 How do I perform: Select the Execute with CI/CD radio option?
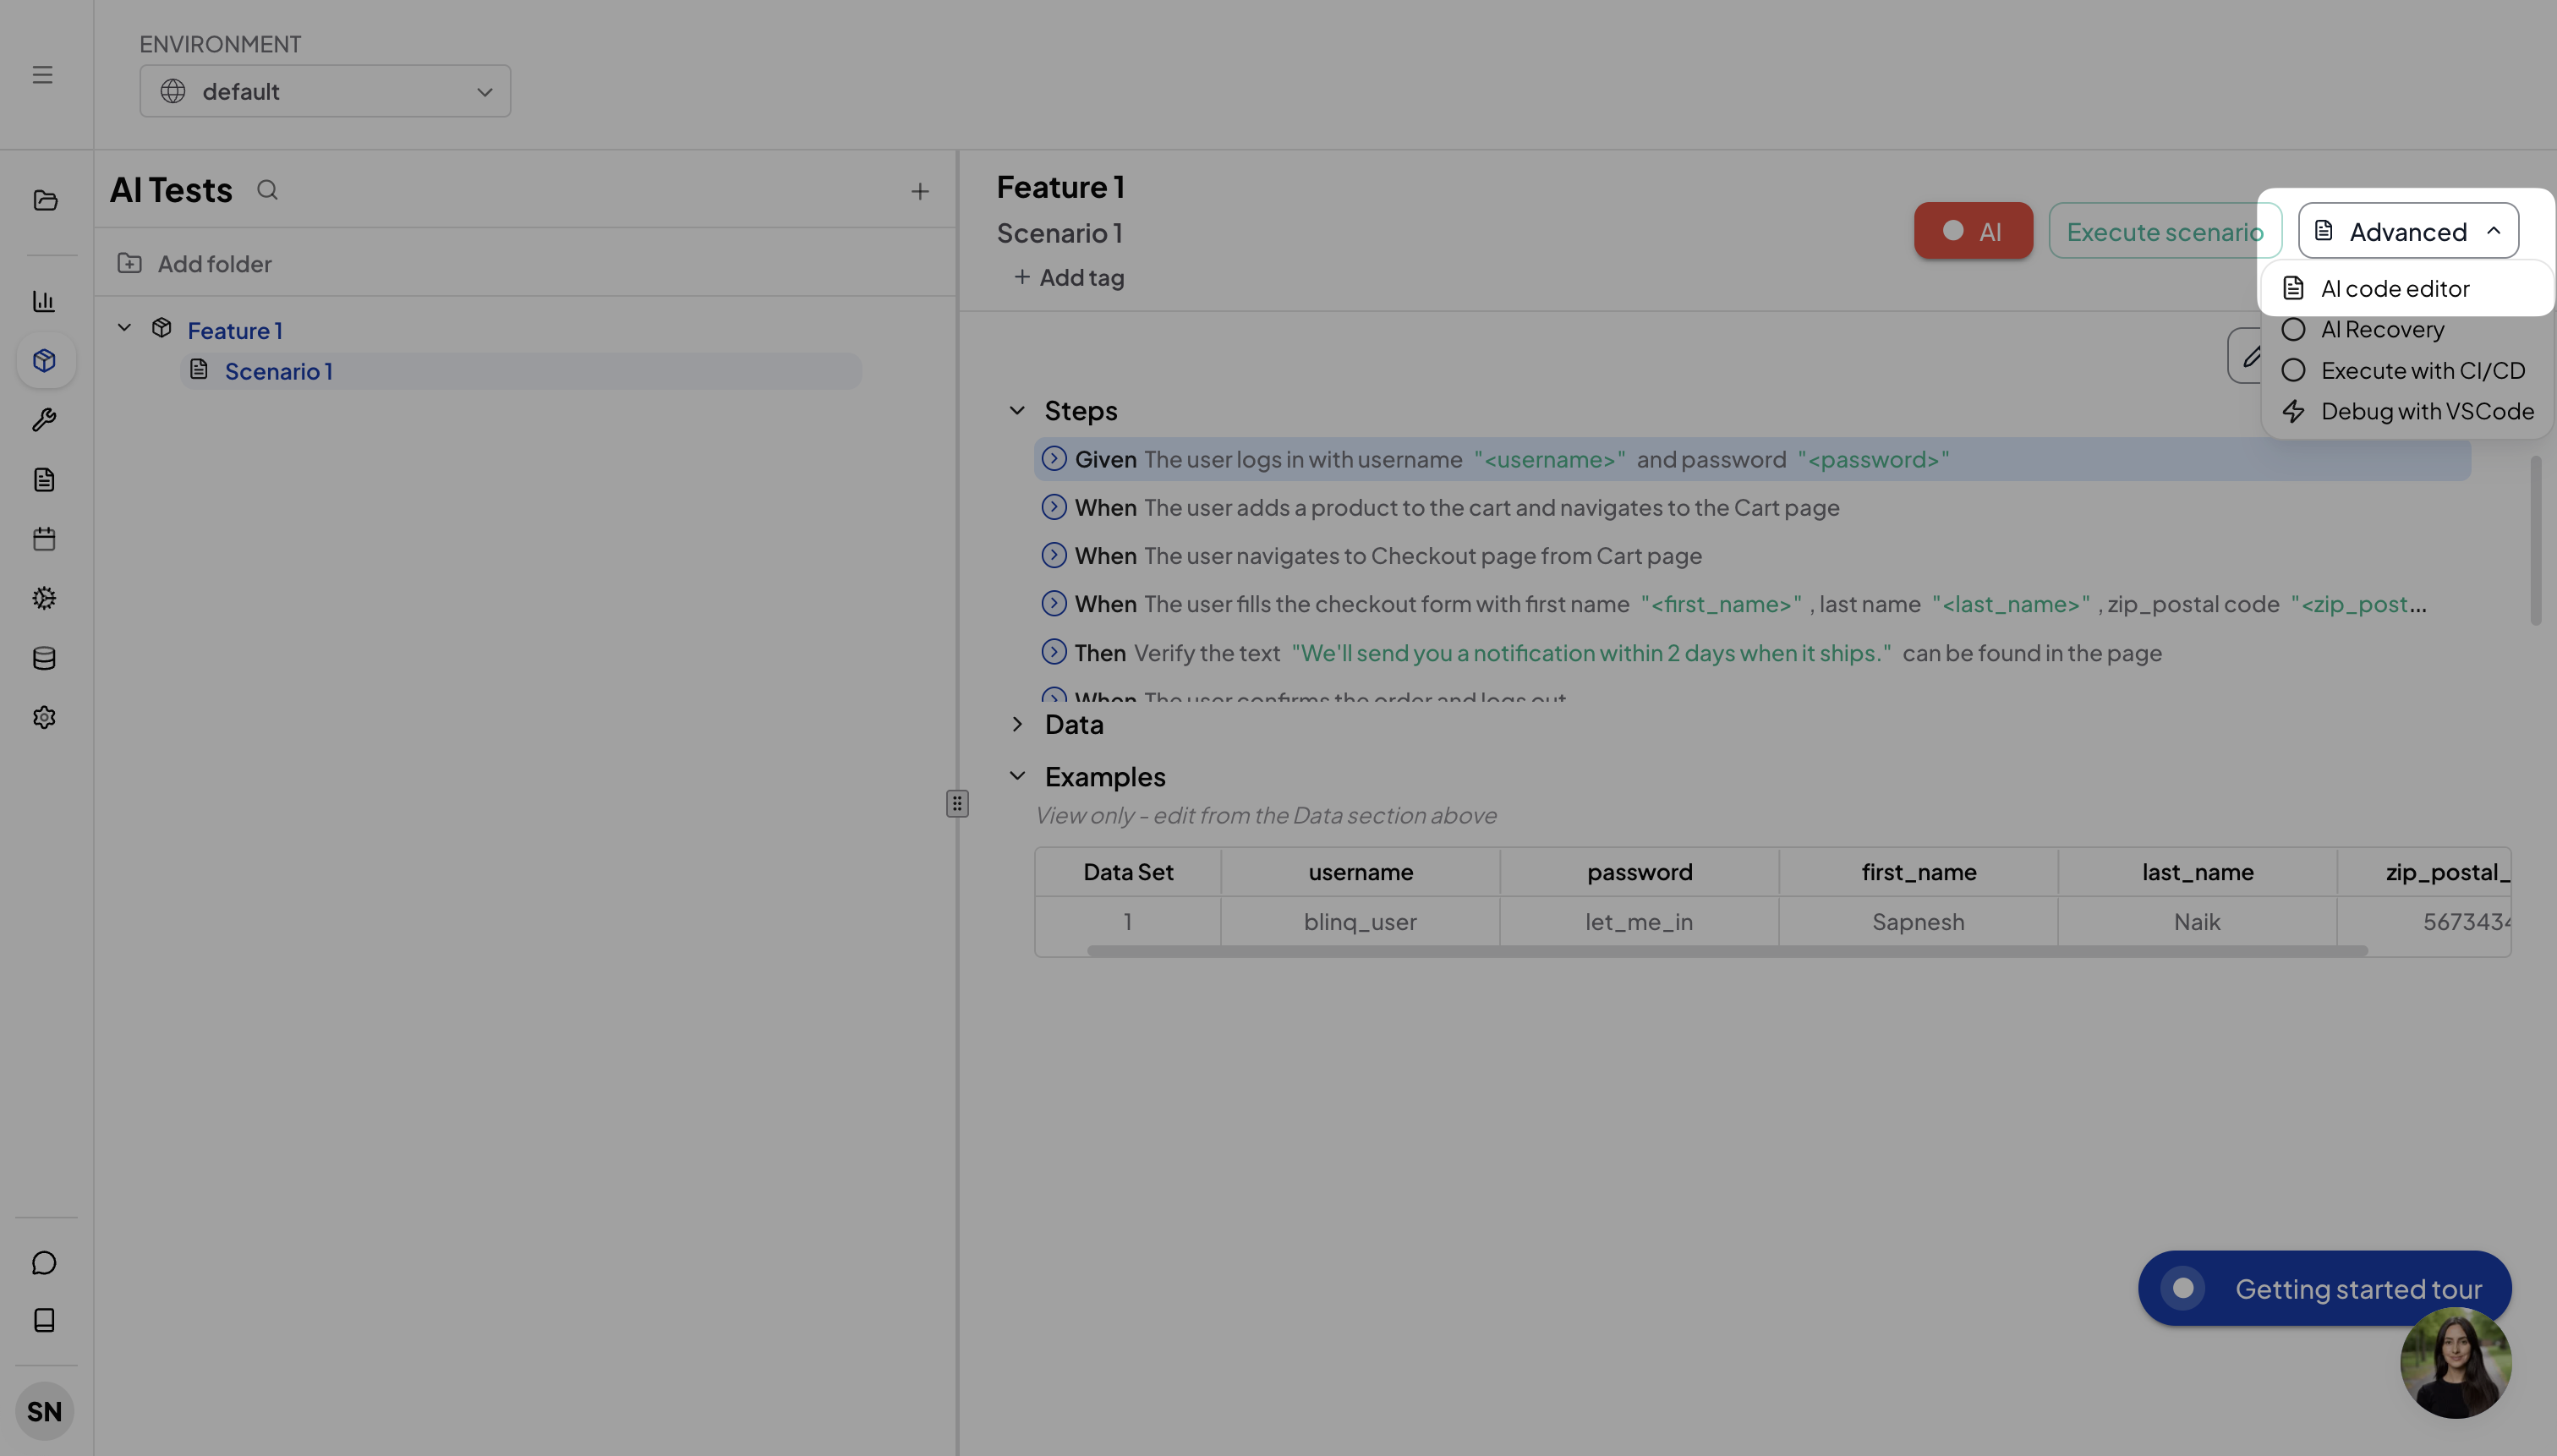pos(2293,371)
